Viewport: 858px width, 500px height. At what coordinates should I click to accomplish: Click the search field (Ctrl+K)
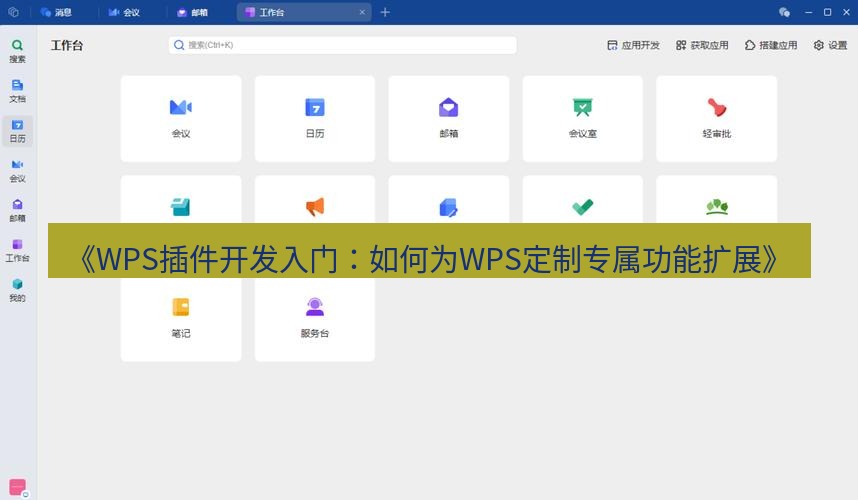click(343, 45)
